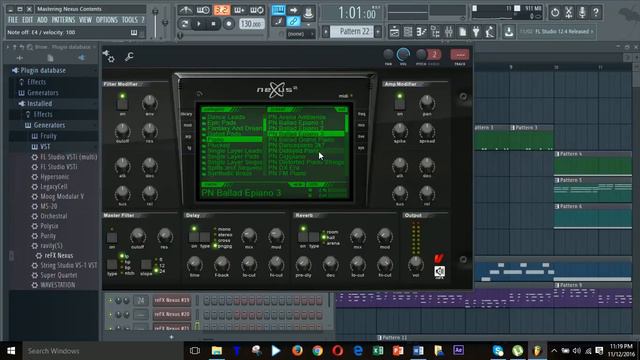Screen dimensions: 640x360
Task: Toggle the Delay on button
Action: 193,237
